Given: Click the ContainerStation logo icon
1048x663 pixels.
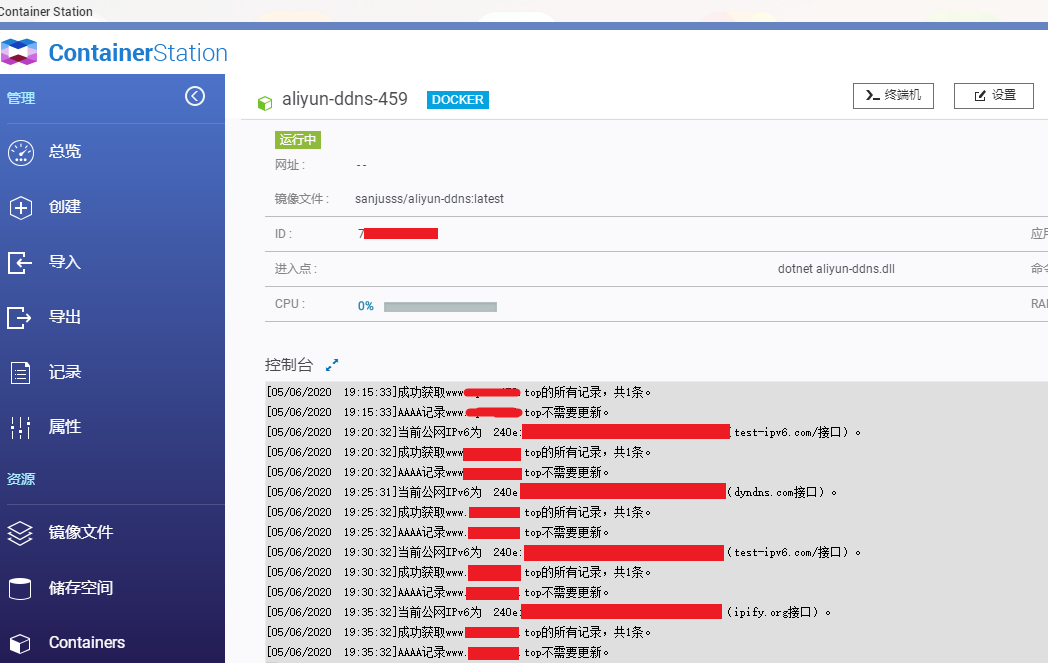Looking at the screenshot, I should pos(19,52).
